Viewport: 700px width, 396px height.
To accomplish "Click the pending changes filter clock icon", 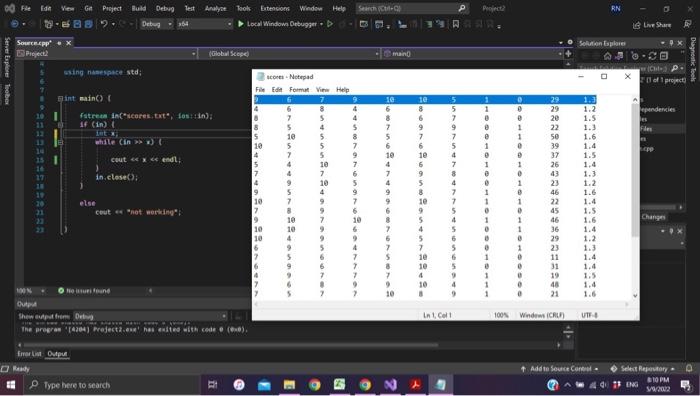I will (x=635, y=56).
